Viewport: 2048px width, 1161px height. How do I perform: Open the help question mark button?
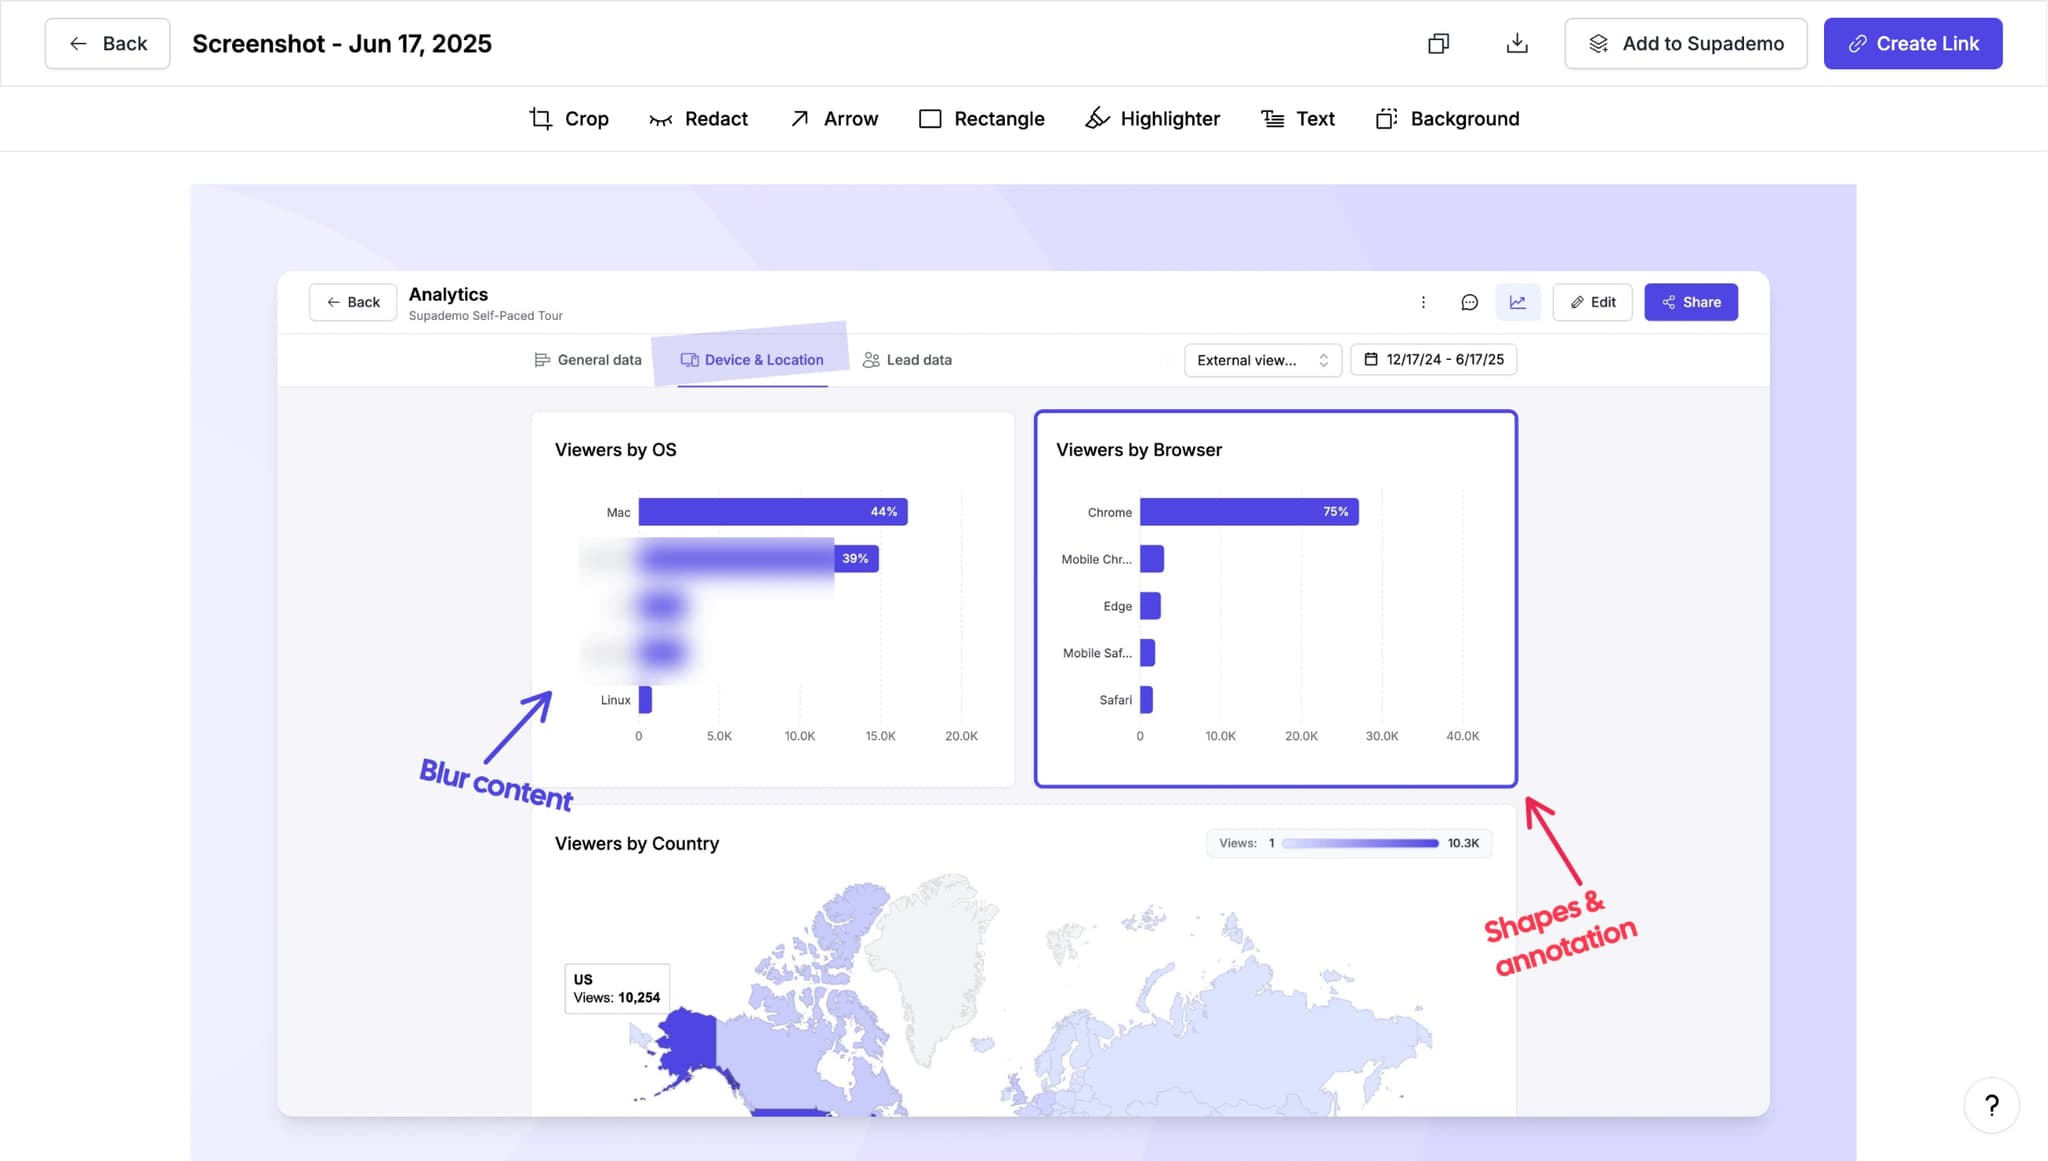(x=1991, y=1105)
